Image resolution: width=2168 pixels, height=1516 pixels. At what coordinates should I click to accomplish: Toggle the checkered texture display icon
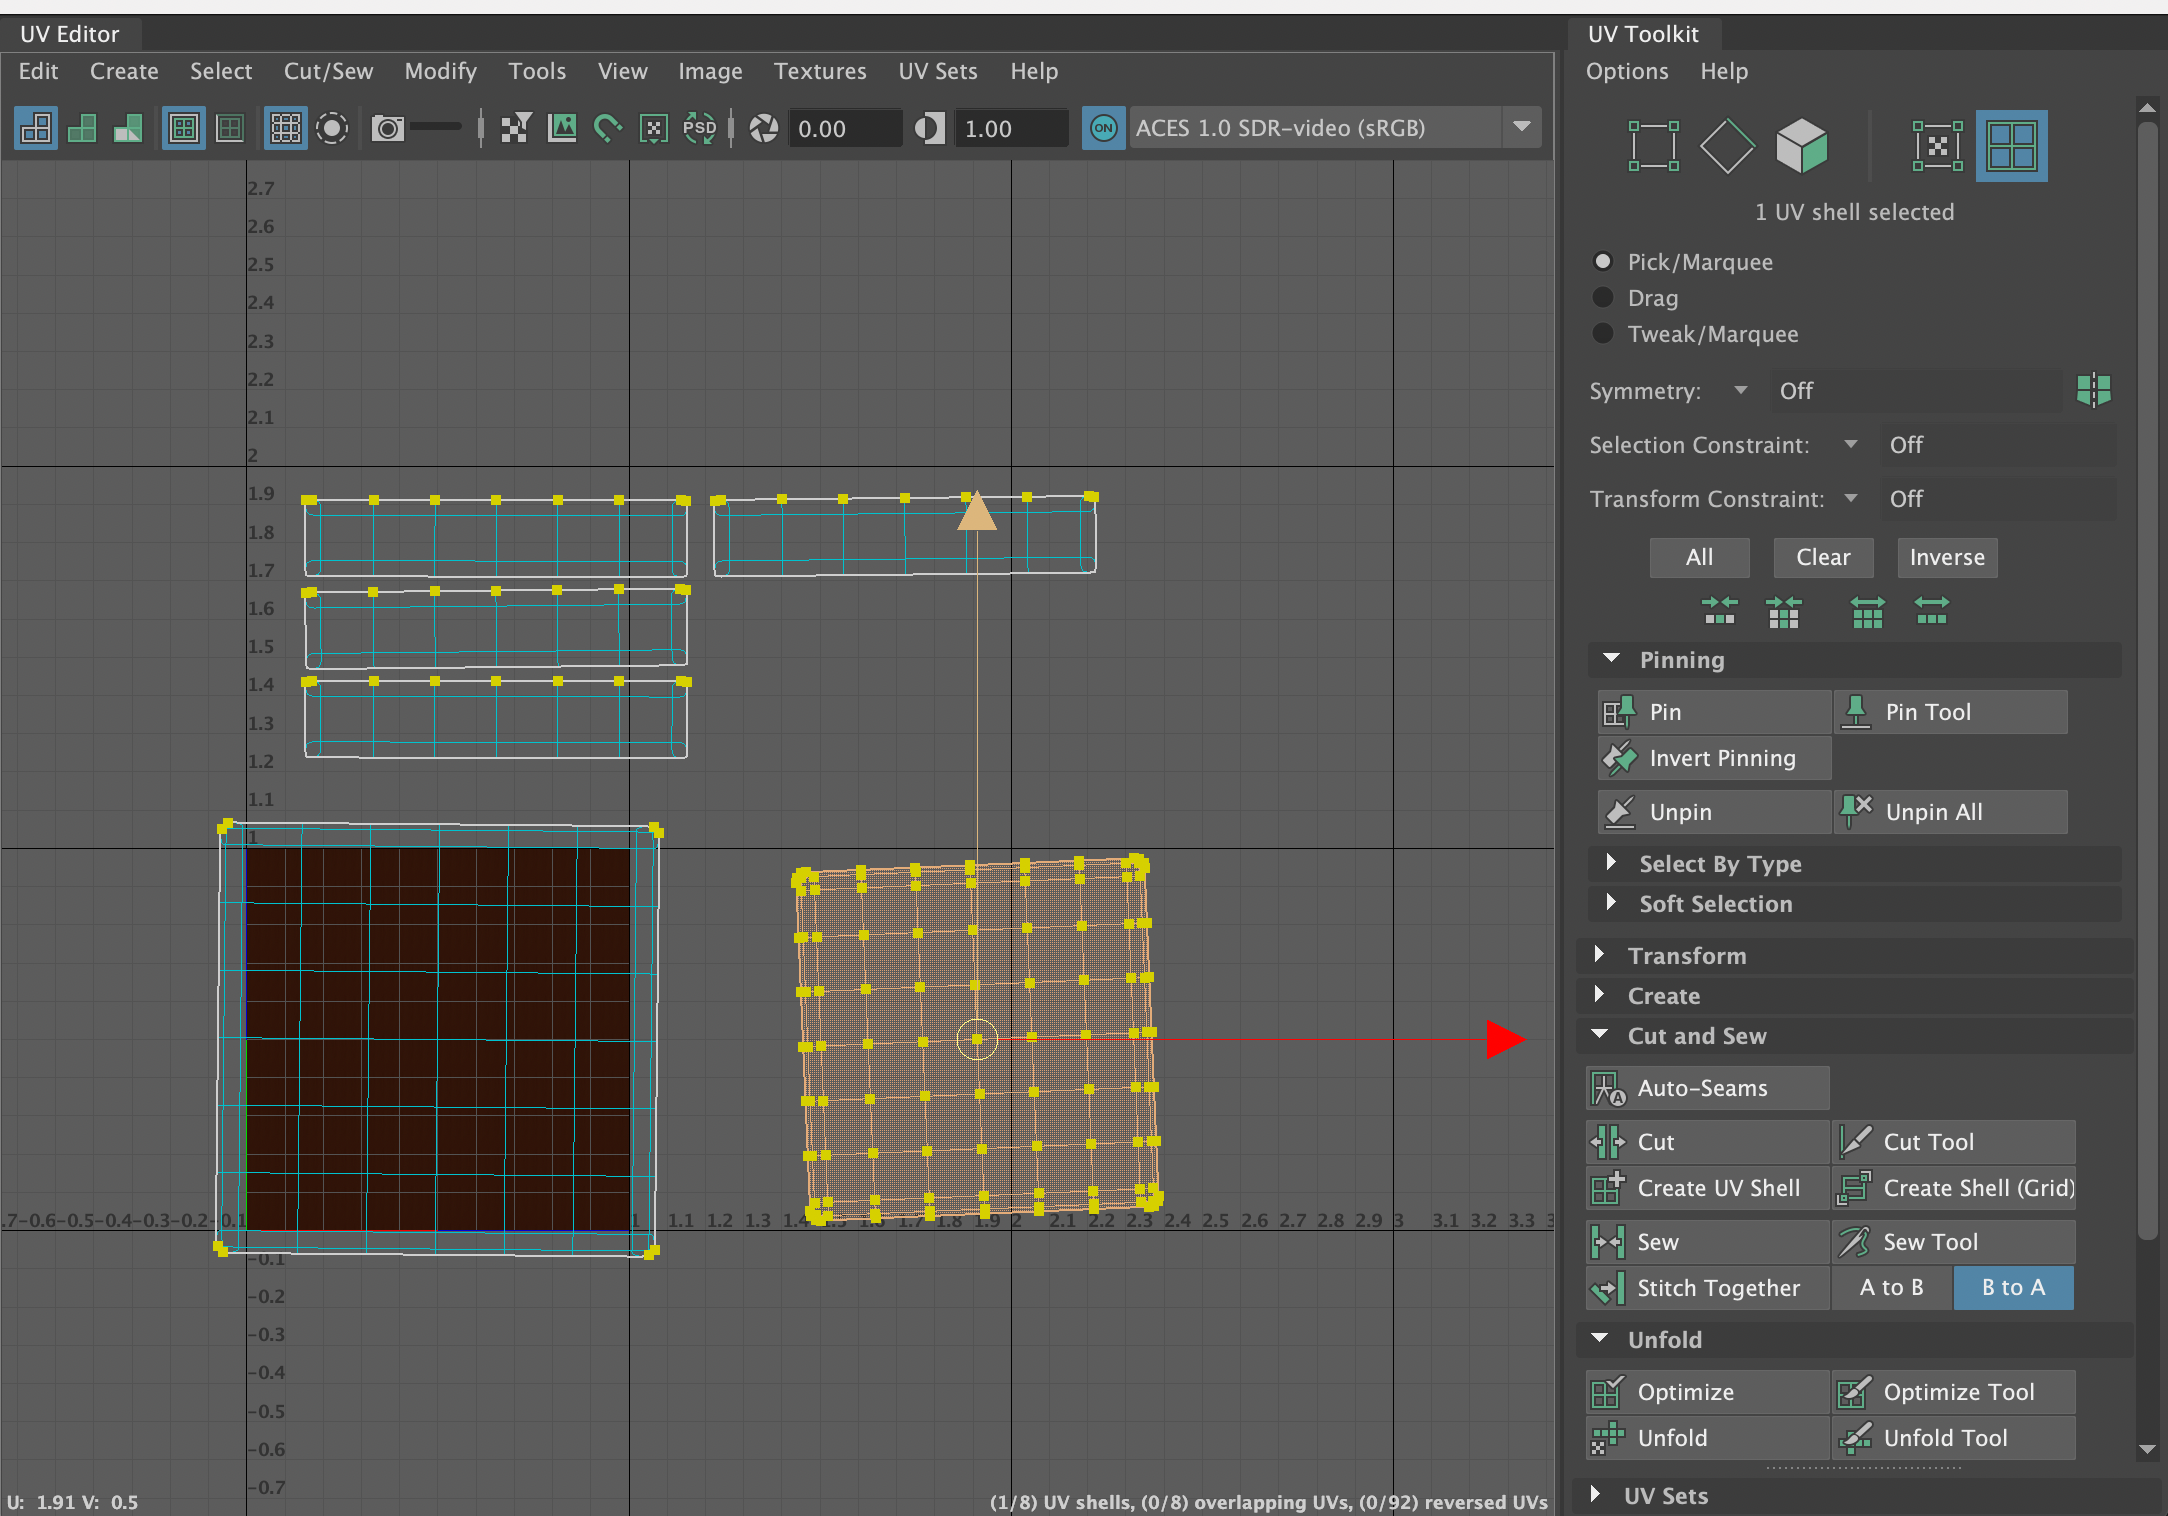(515, 128)
